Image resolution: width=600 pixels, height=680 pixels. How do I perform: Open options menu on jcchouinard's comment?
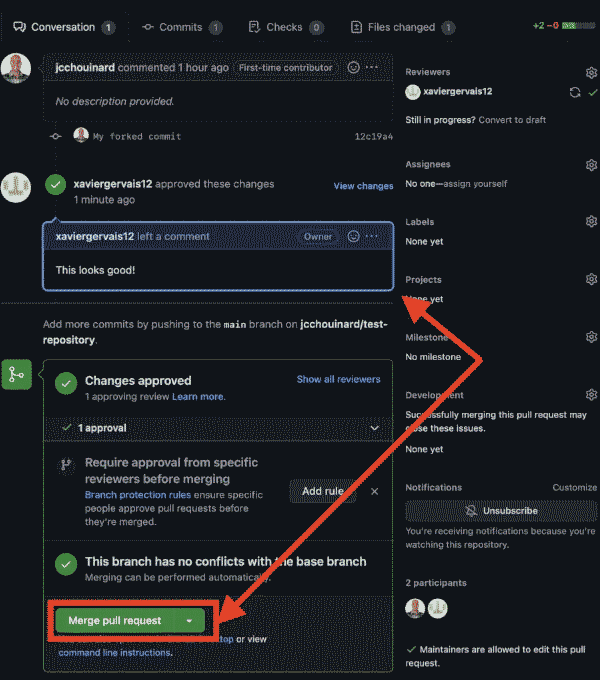click(x=372, y=68)
